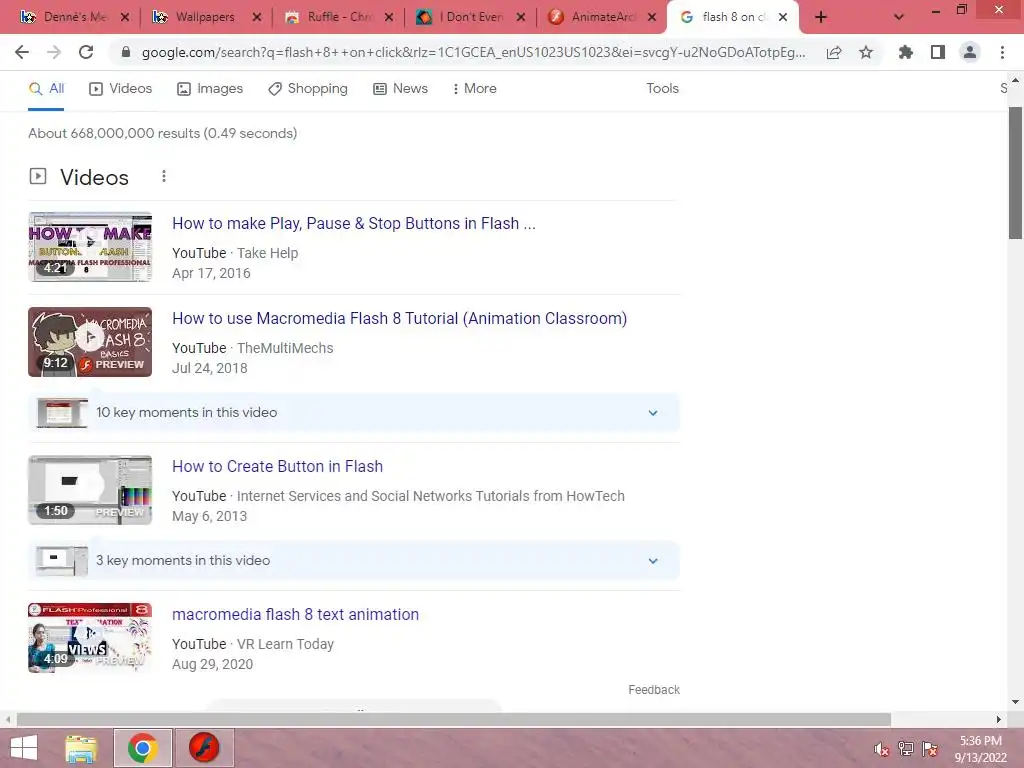Viewport: 1024px width, 768px height.
Task: Open File Explorer from the taskbar
Action: tap(82, 748)
